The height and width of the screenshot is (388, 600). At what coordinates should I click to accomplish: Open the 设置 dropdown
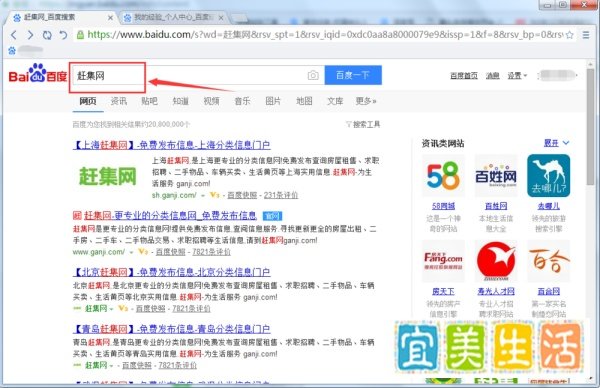coord(517,76)
